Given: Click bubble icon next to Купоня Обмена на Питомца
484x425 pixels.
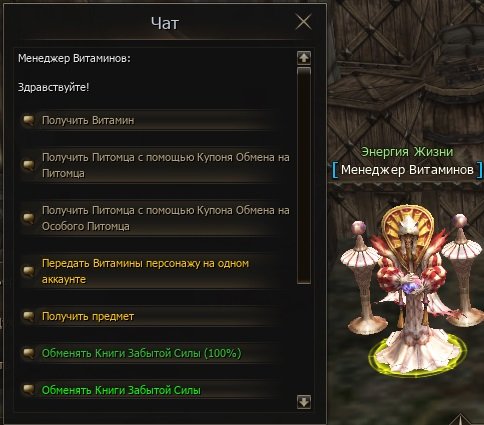Looking at the screenshot, I should [29, 165].
